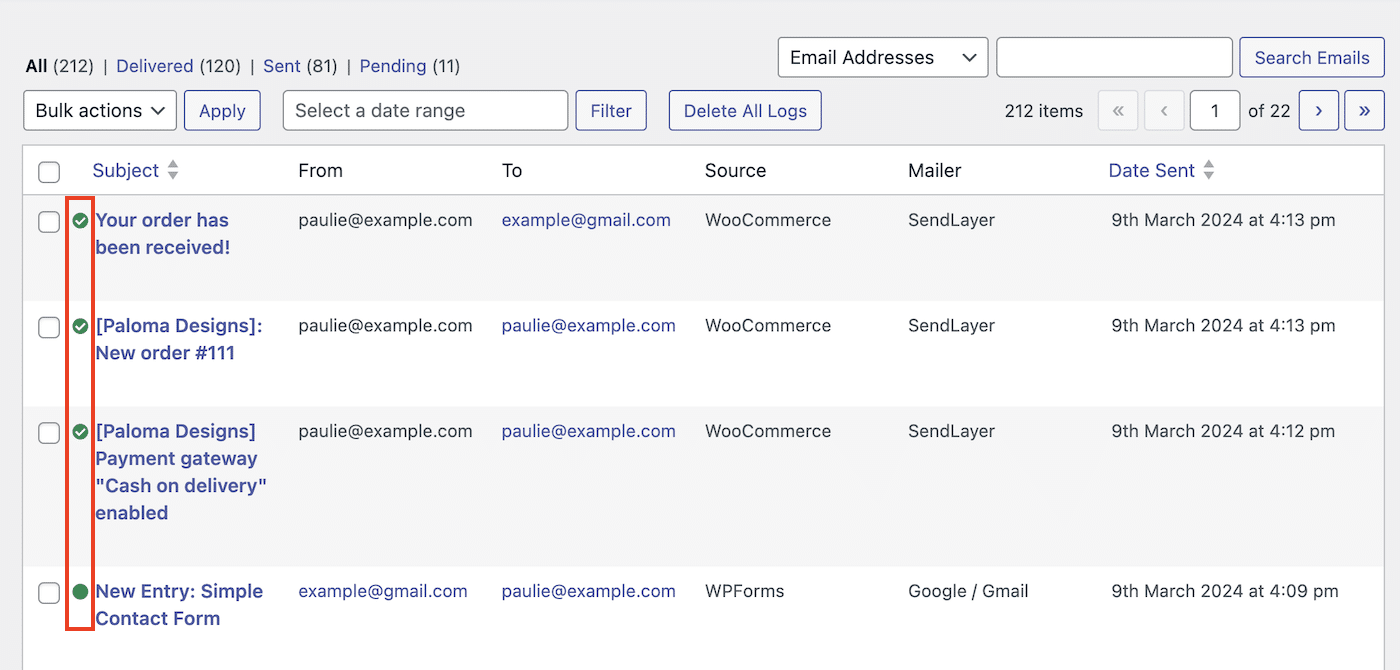Screen dimensions: 1400x670
Task: Open the Email Addresses search dropdown
Action: click(x=882, y=57)
